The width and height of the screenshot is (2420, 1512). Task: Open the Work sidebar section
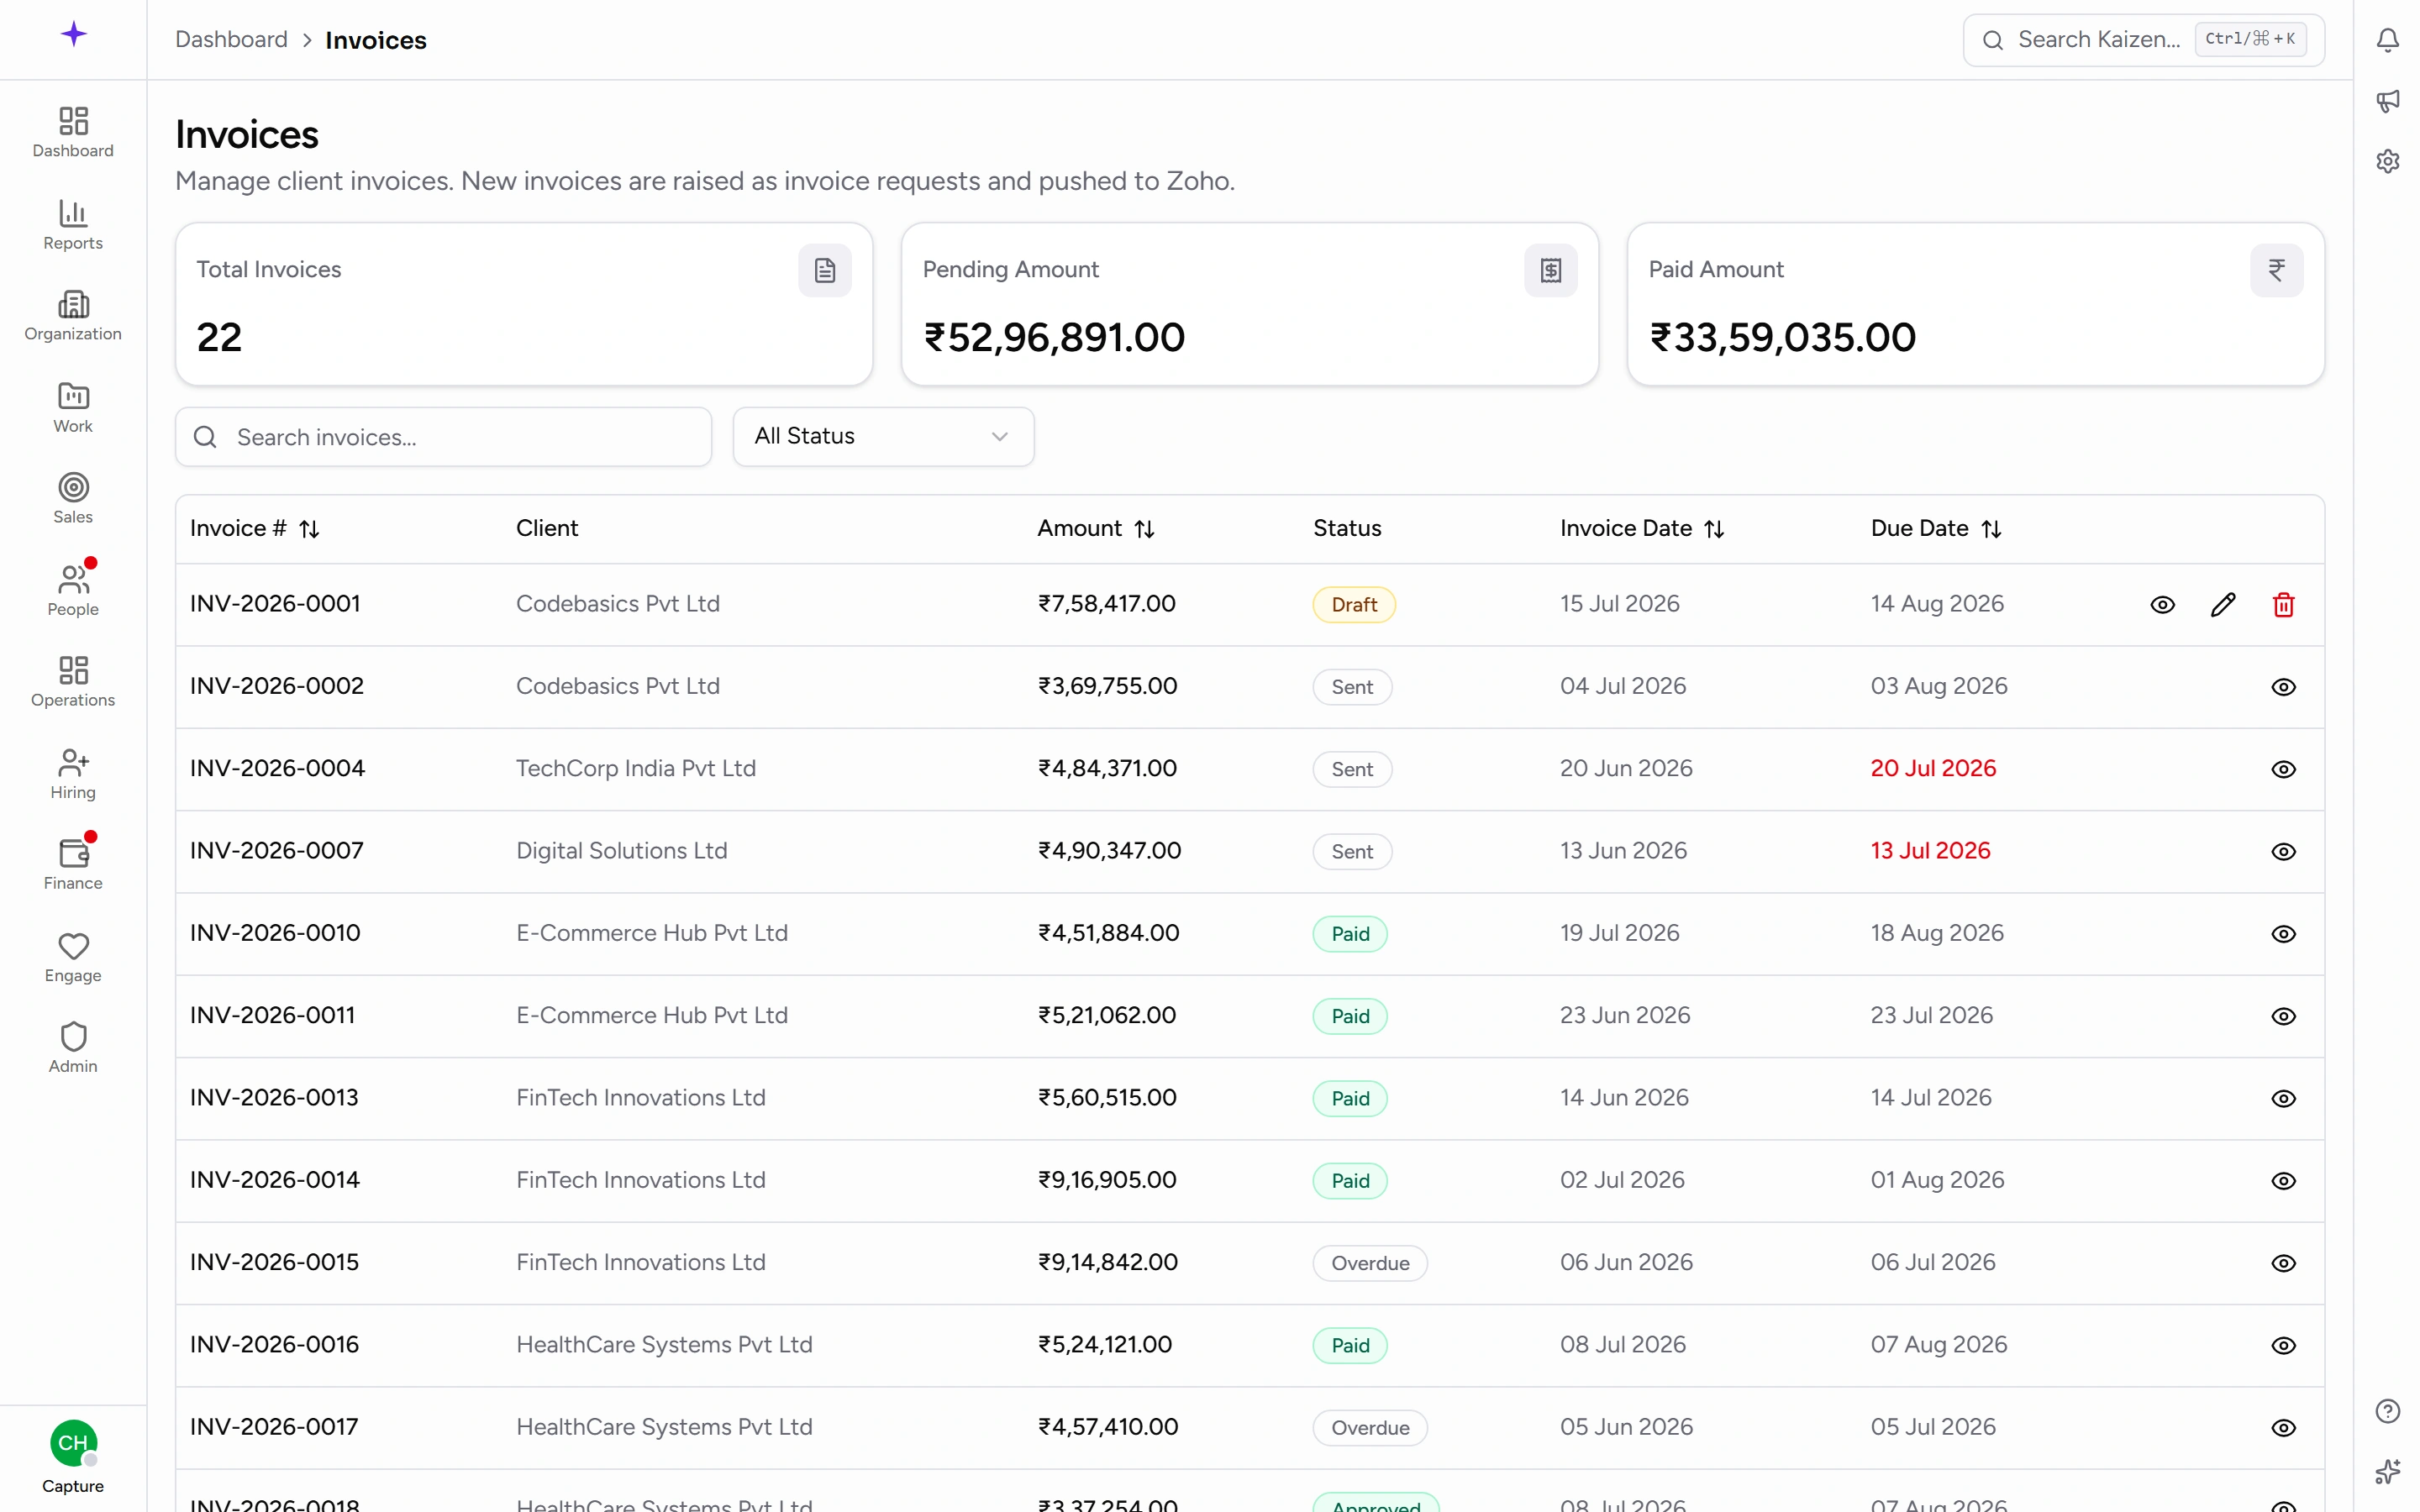click(73, 407)
